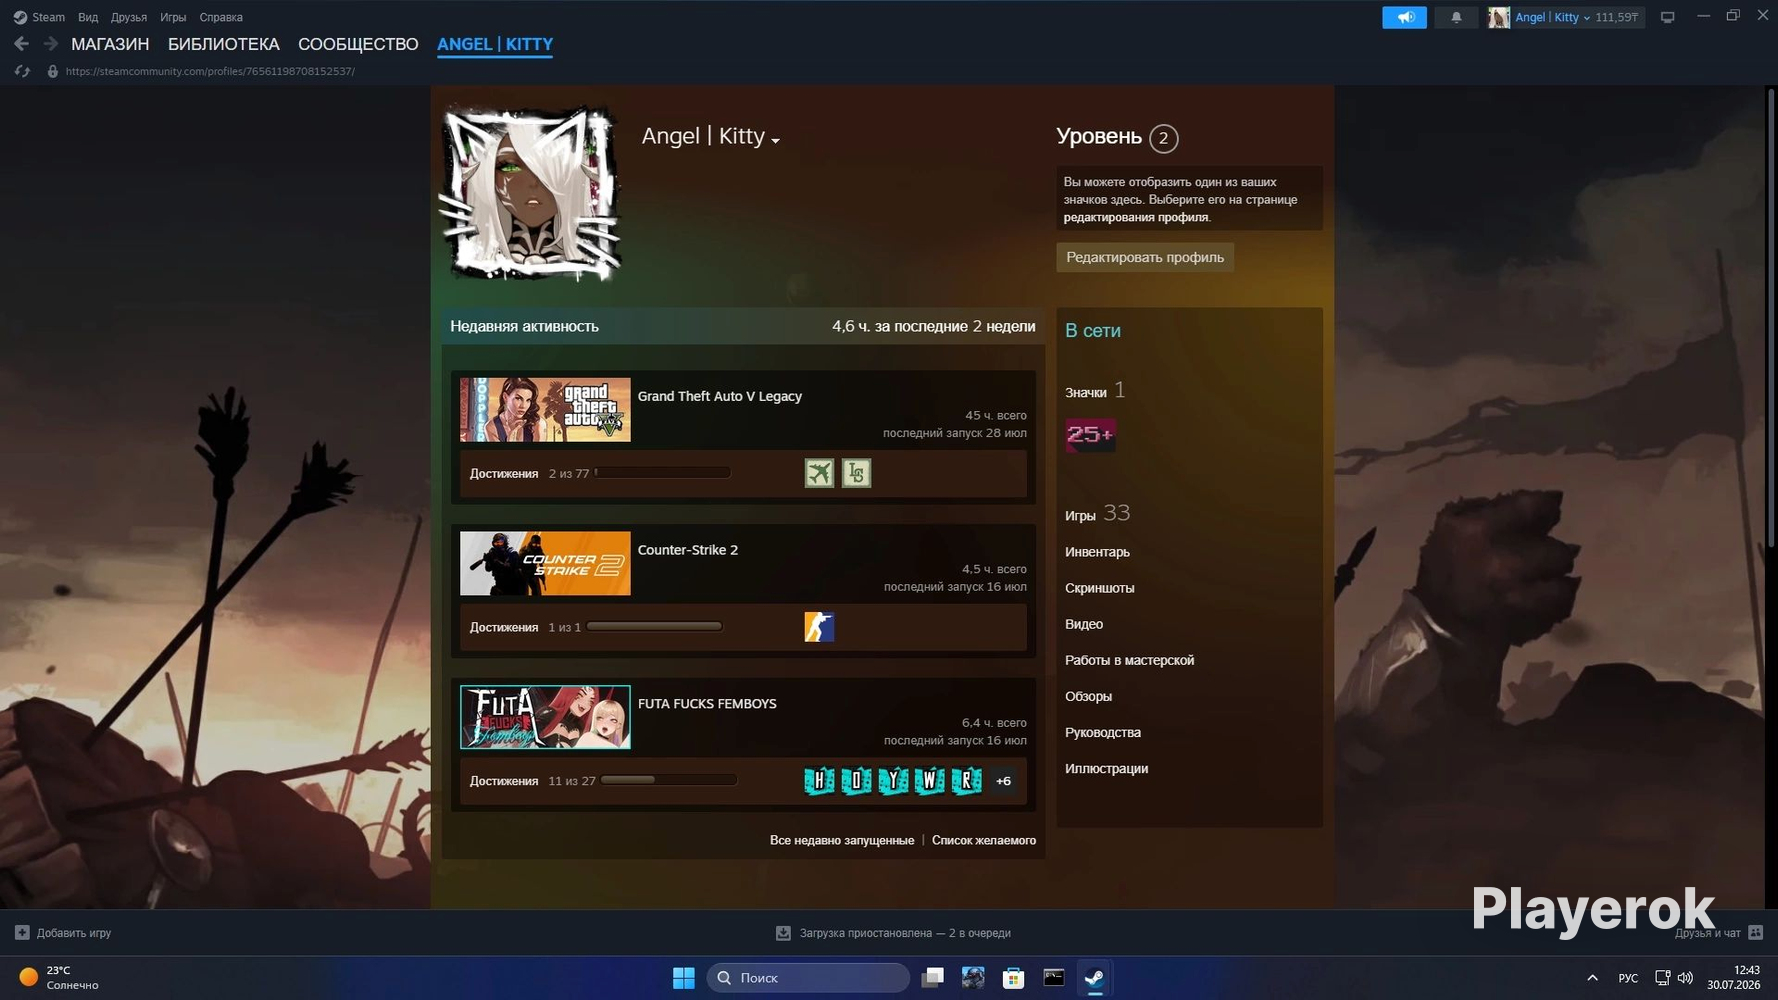Screen dimensions: 1778x1000
Task: Click the taskbar Поиск search box
Action: click(x=808, y=978)
